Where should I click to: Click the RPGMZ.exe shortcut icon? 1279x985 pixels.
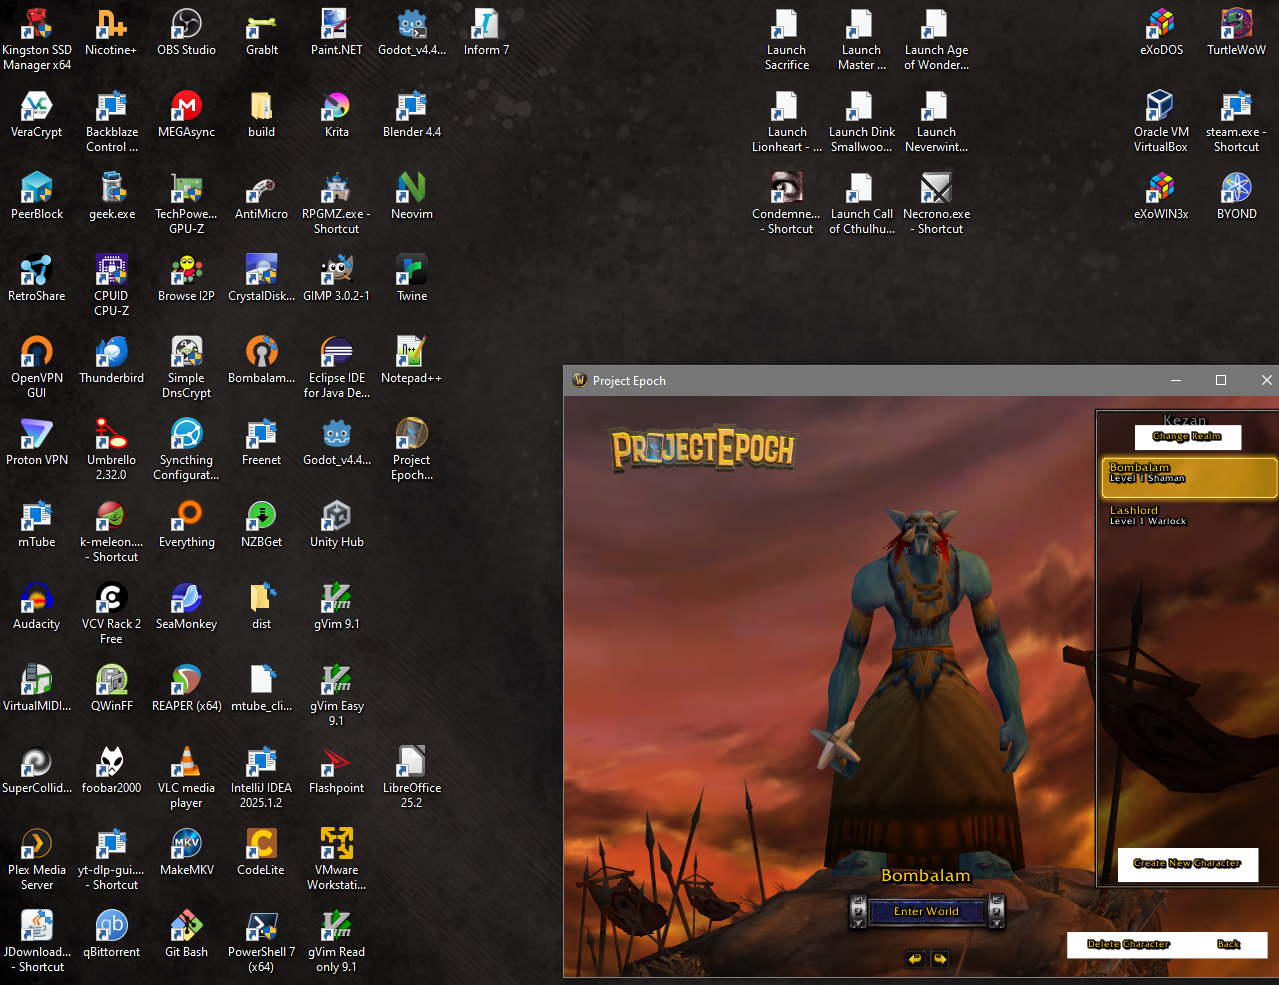pyautogui.click(x=336, y=204)
